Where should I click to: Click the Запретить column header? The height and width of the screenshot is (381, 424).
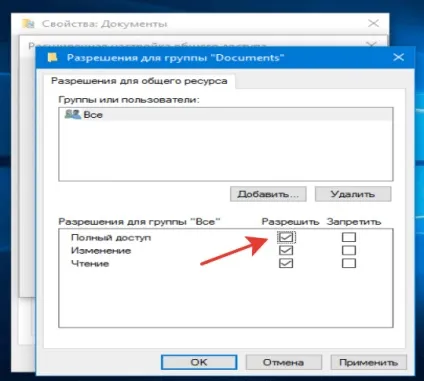(354, 222)
